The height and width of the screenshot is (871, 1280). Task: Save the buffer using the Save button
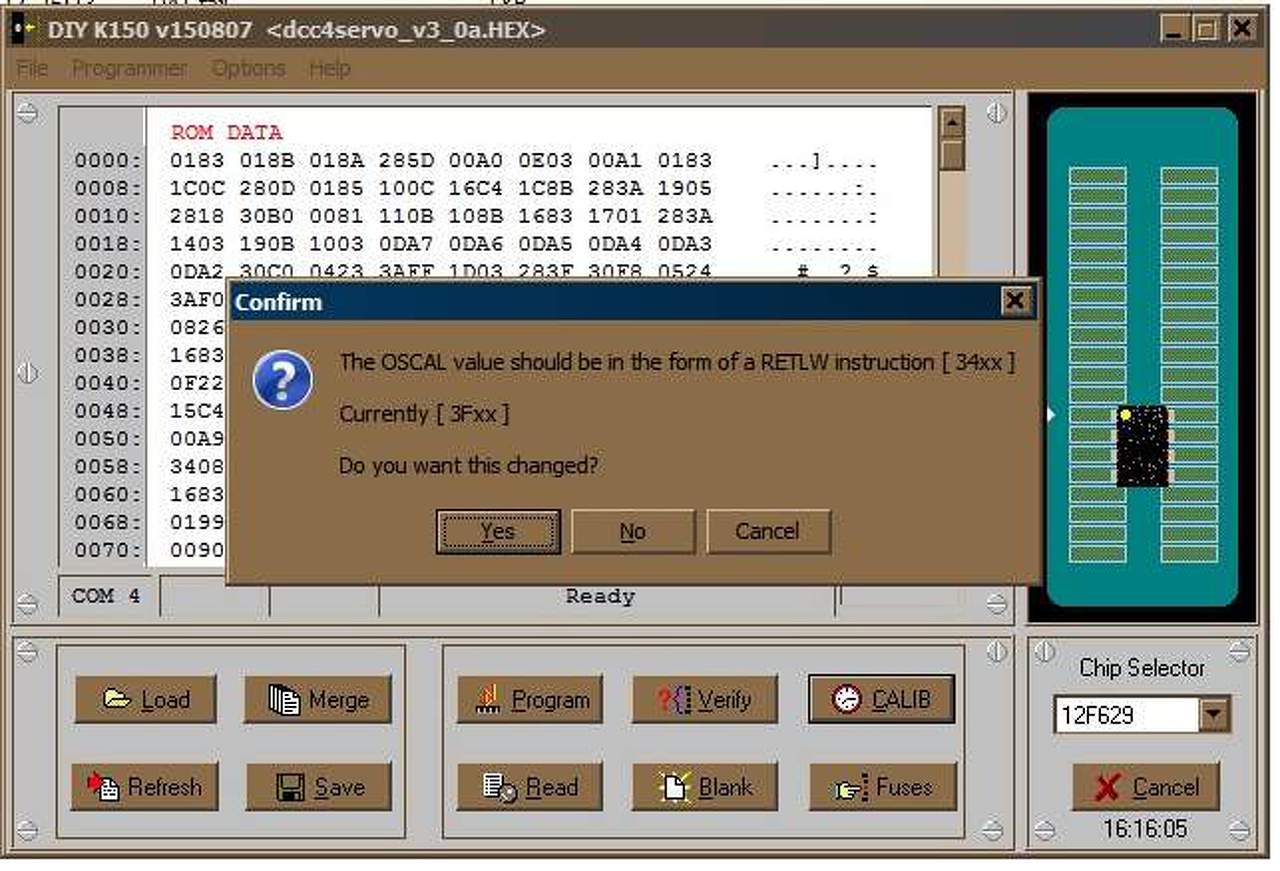(318, 786)
